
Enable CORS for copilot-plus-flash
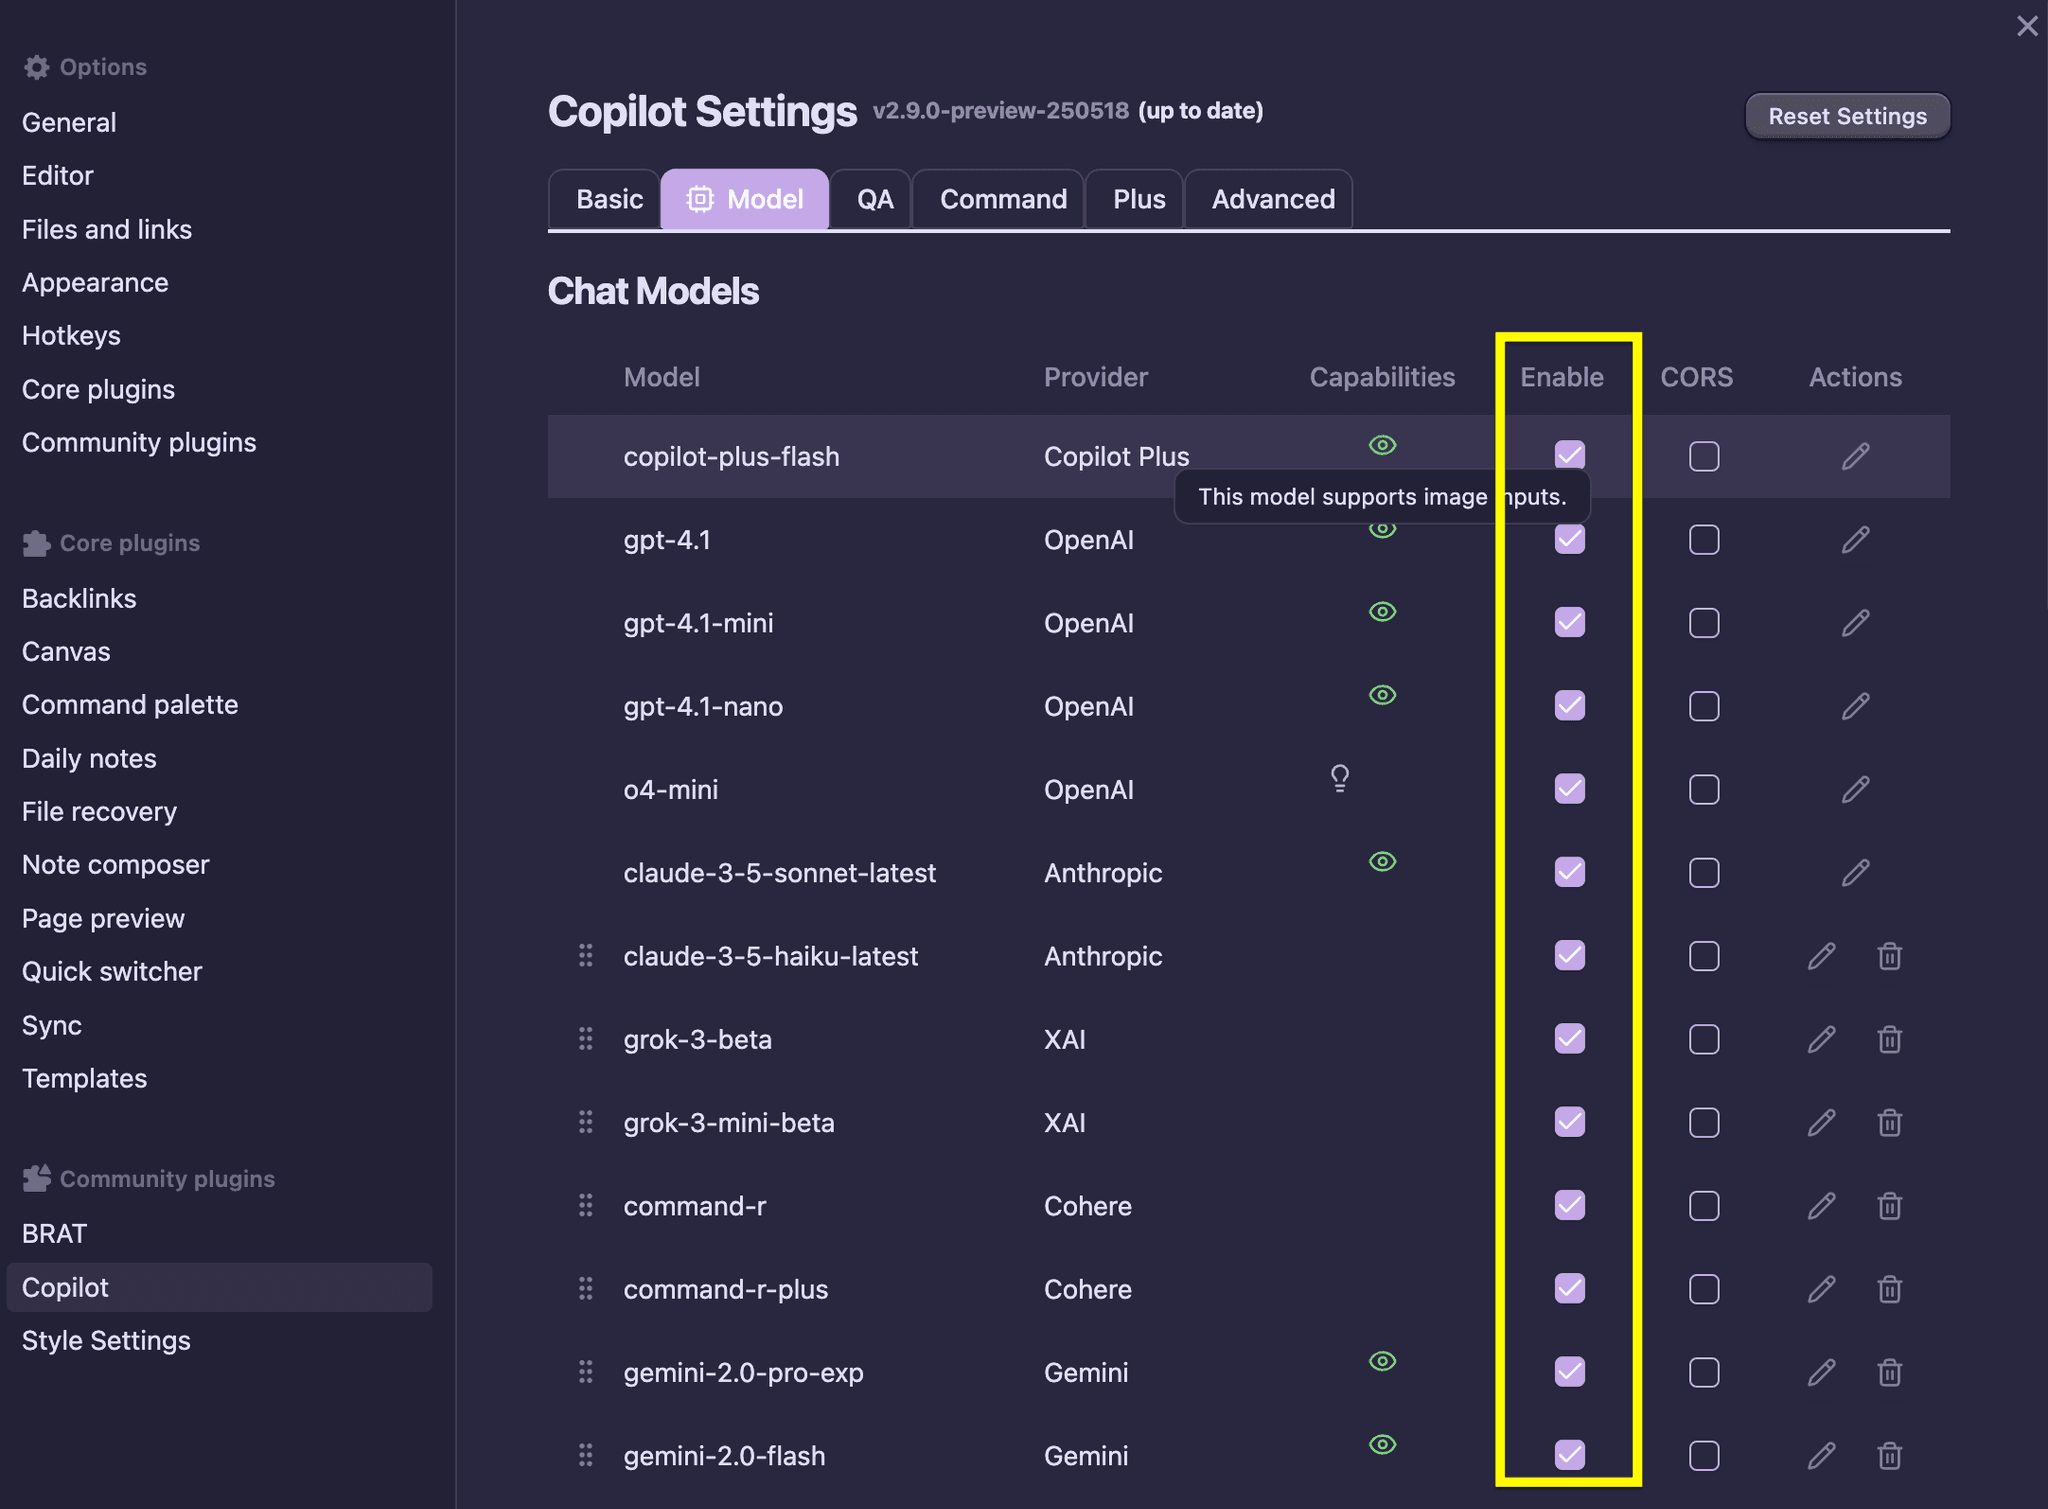click(1703, 455)
